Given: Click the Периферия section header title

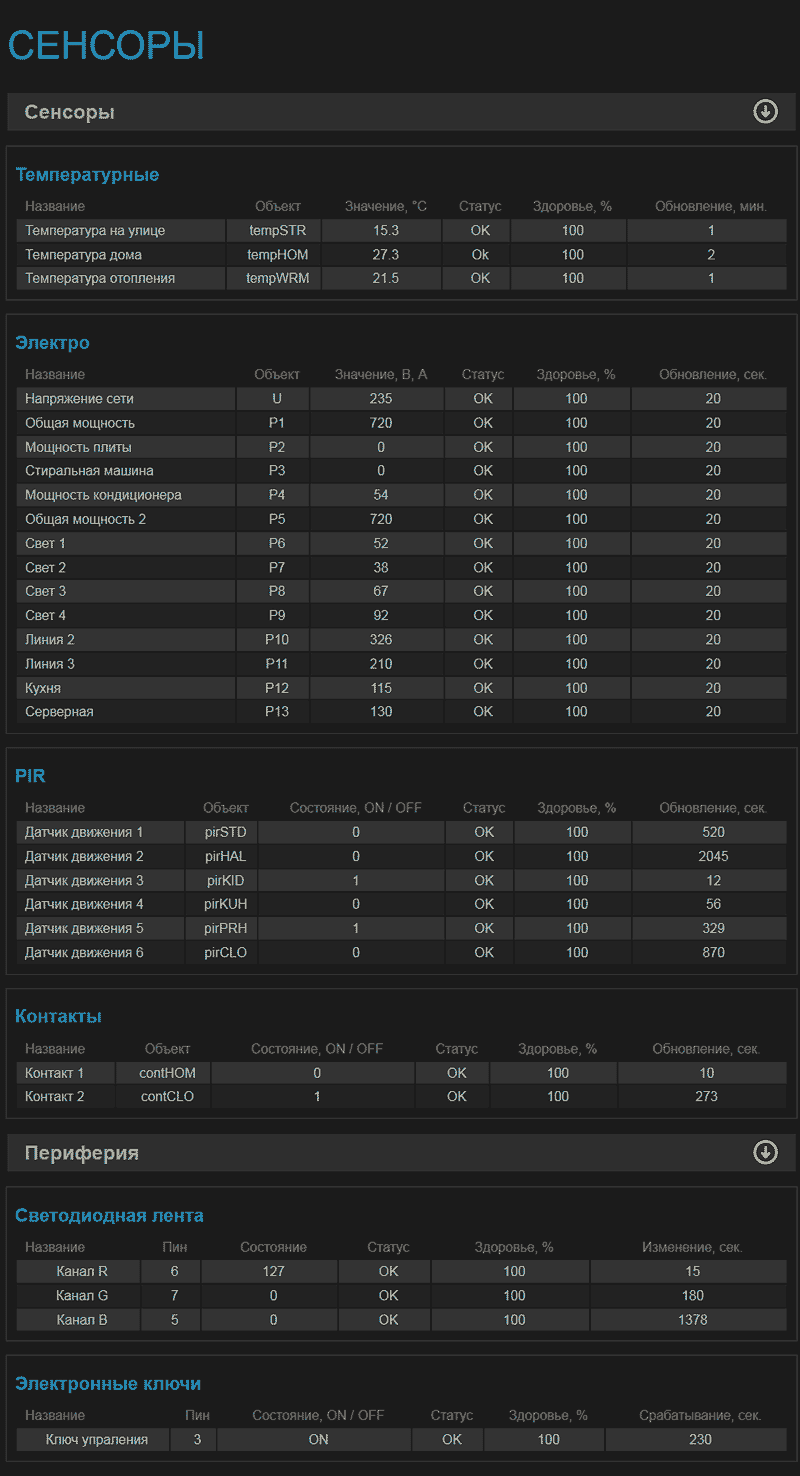Looking at the screenshot, I should point(82,1153).
